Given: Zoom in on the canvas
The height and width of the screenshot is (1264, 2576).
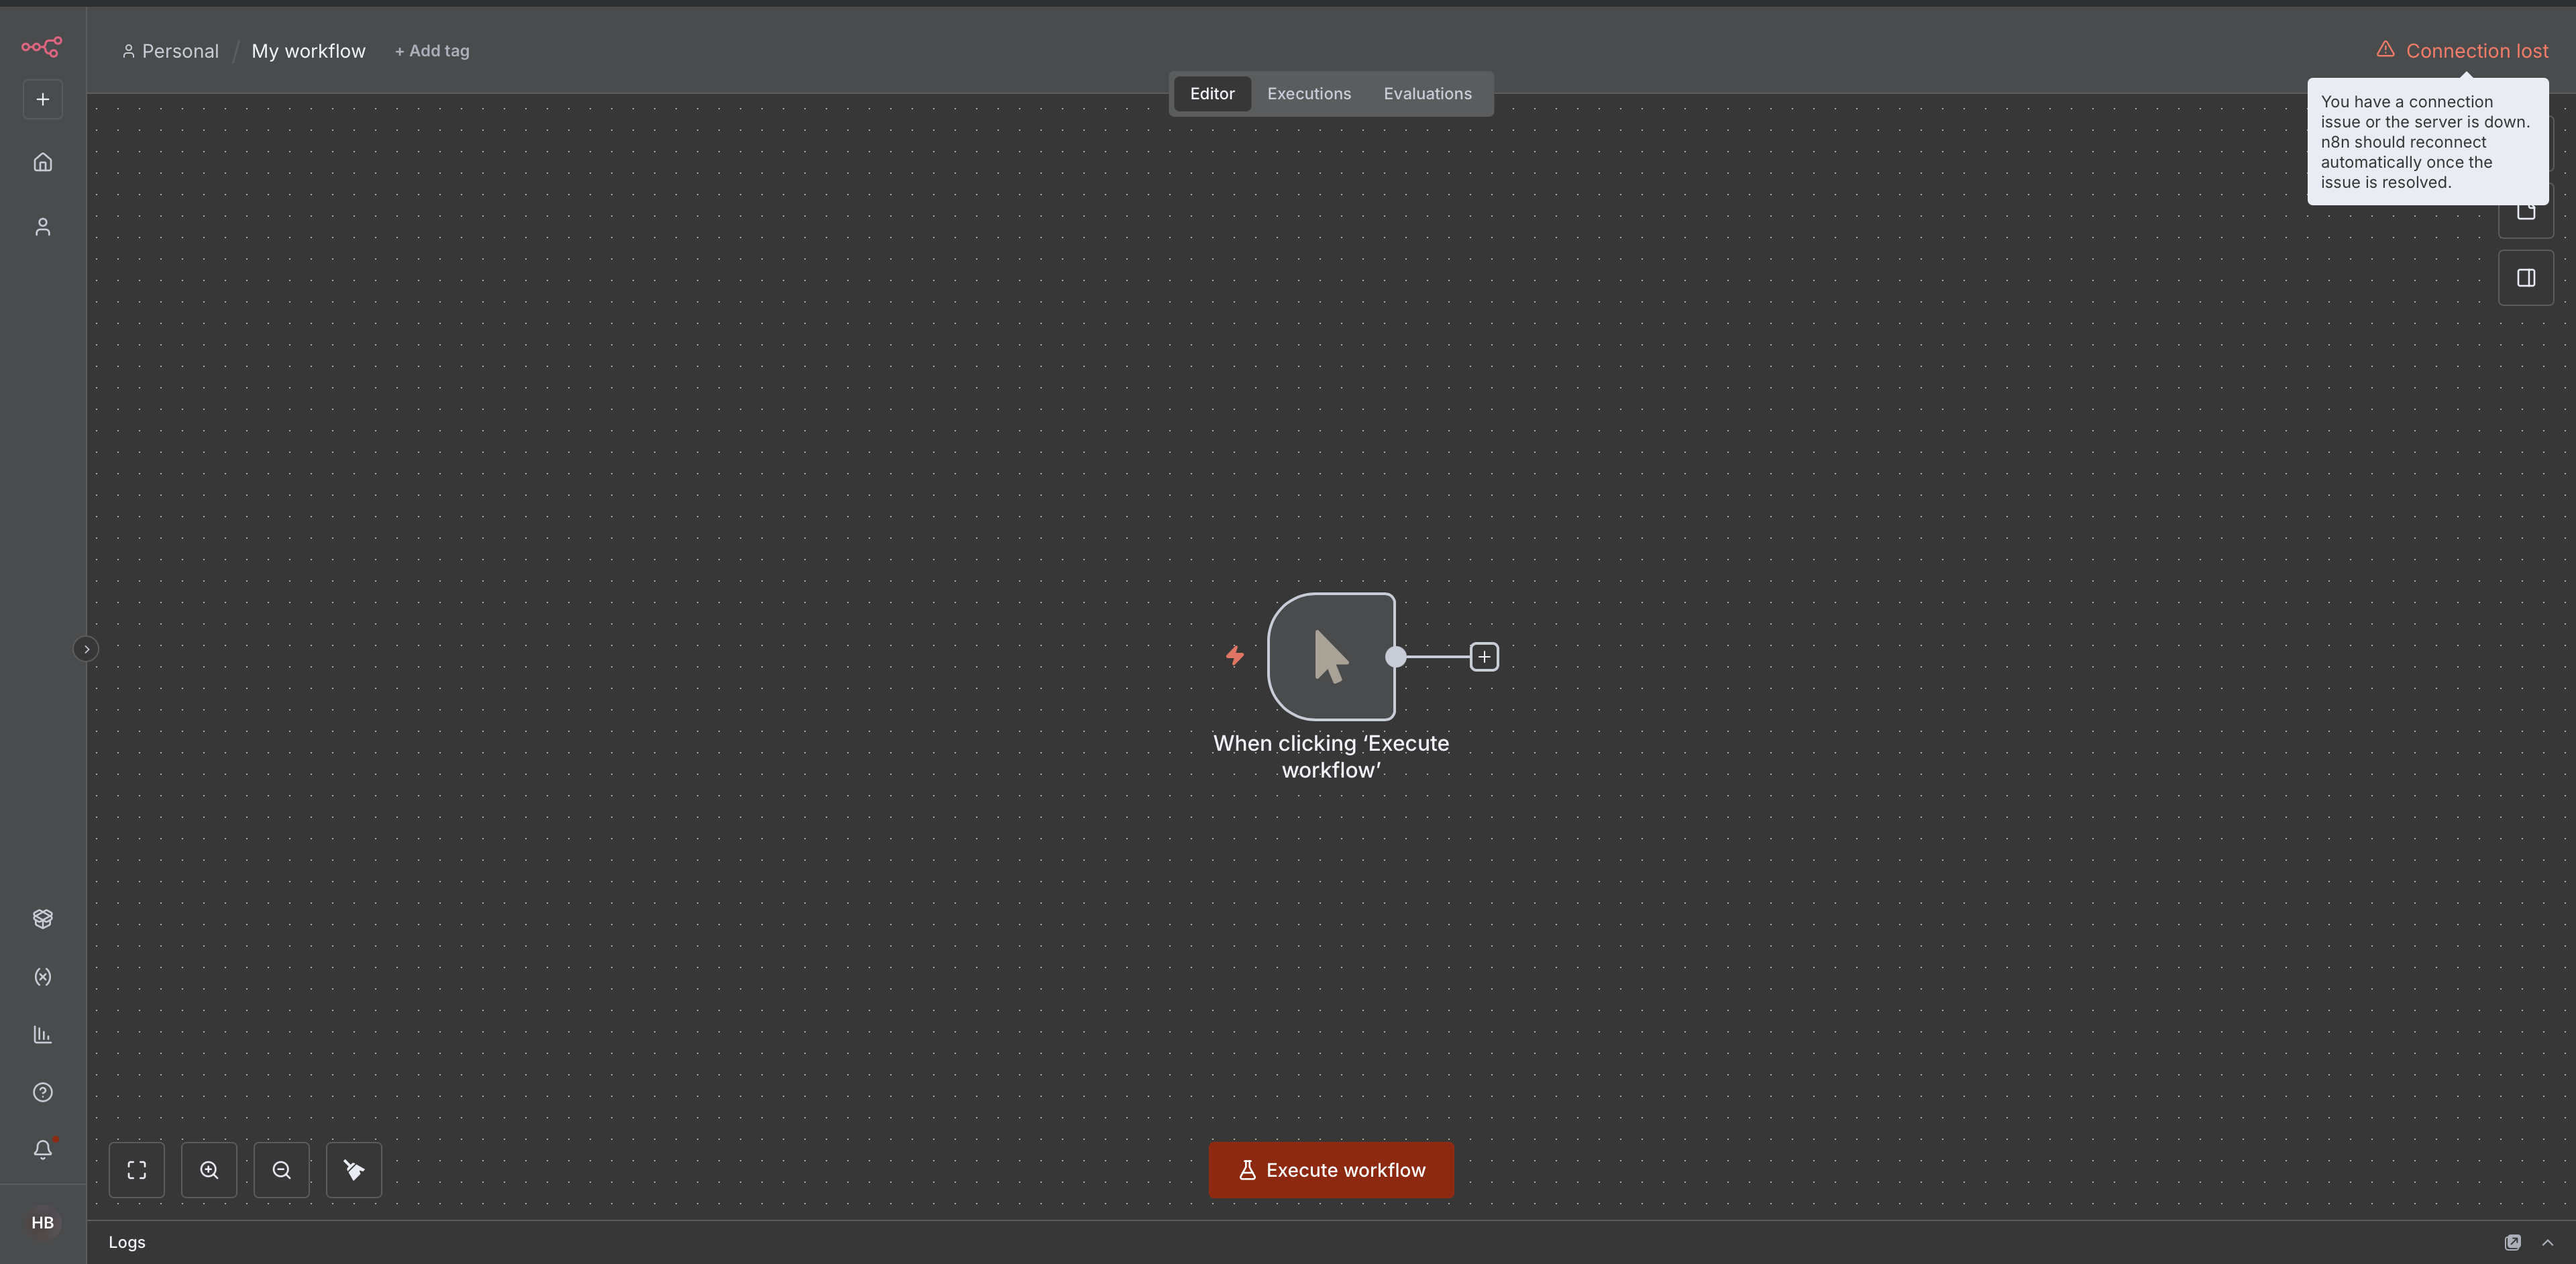Looking at the screenshot, I should [x=209, y=1169].
